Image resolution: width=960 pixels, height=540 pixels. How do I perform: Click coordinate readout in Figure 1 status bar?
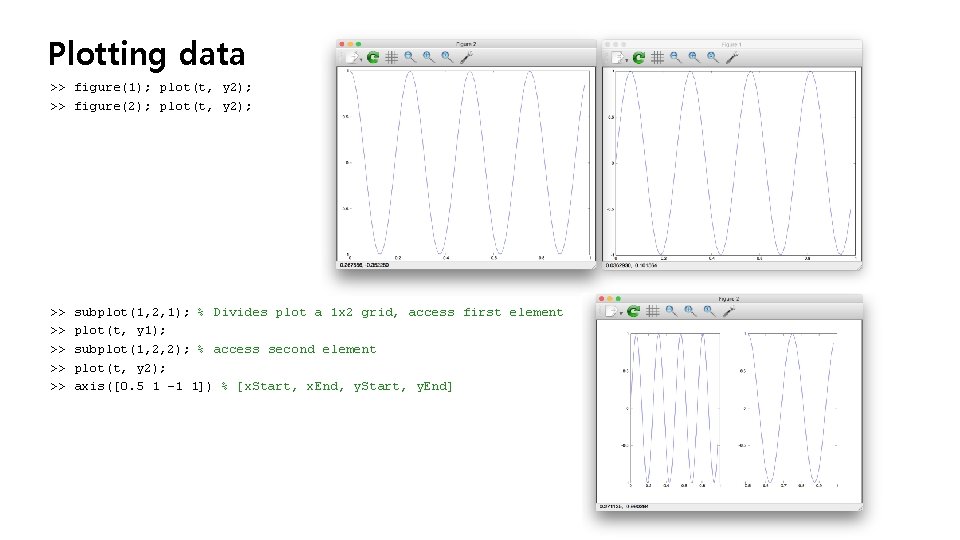coord(631,265)
